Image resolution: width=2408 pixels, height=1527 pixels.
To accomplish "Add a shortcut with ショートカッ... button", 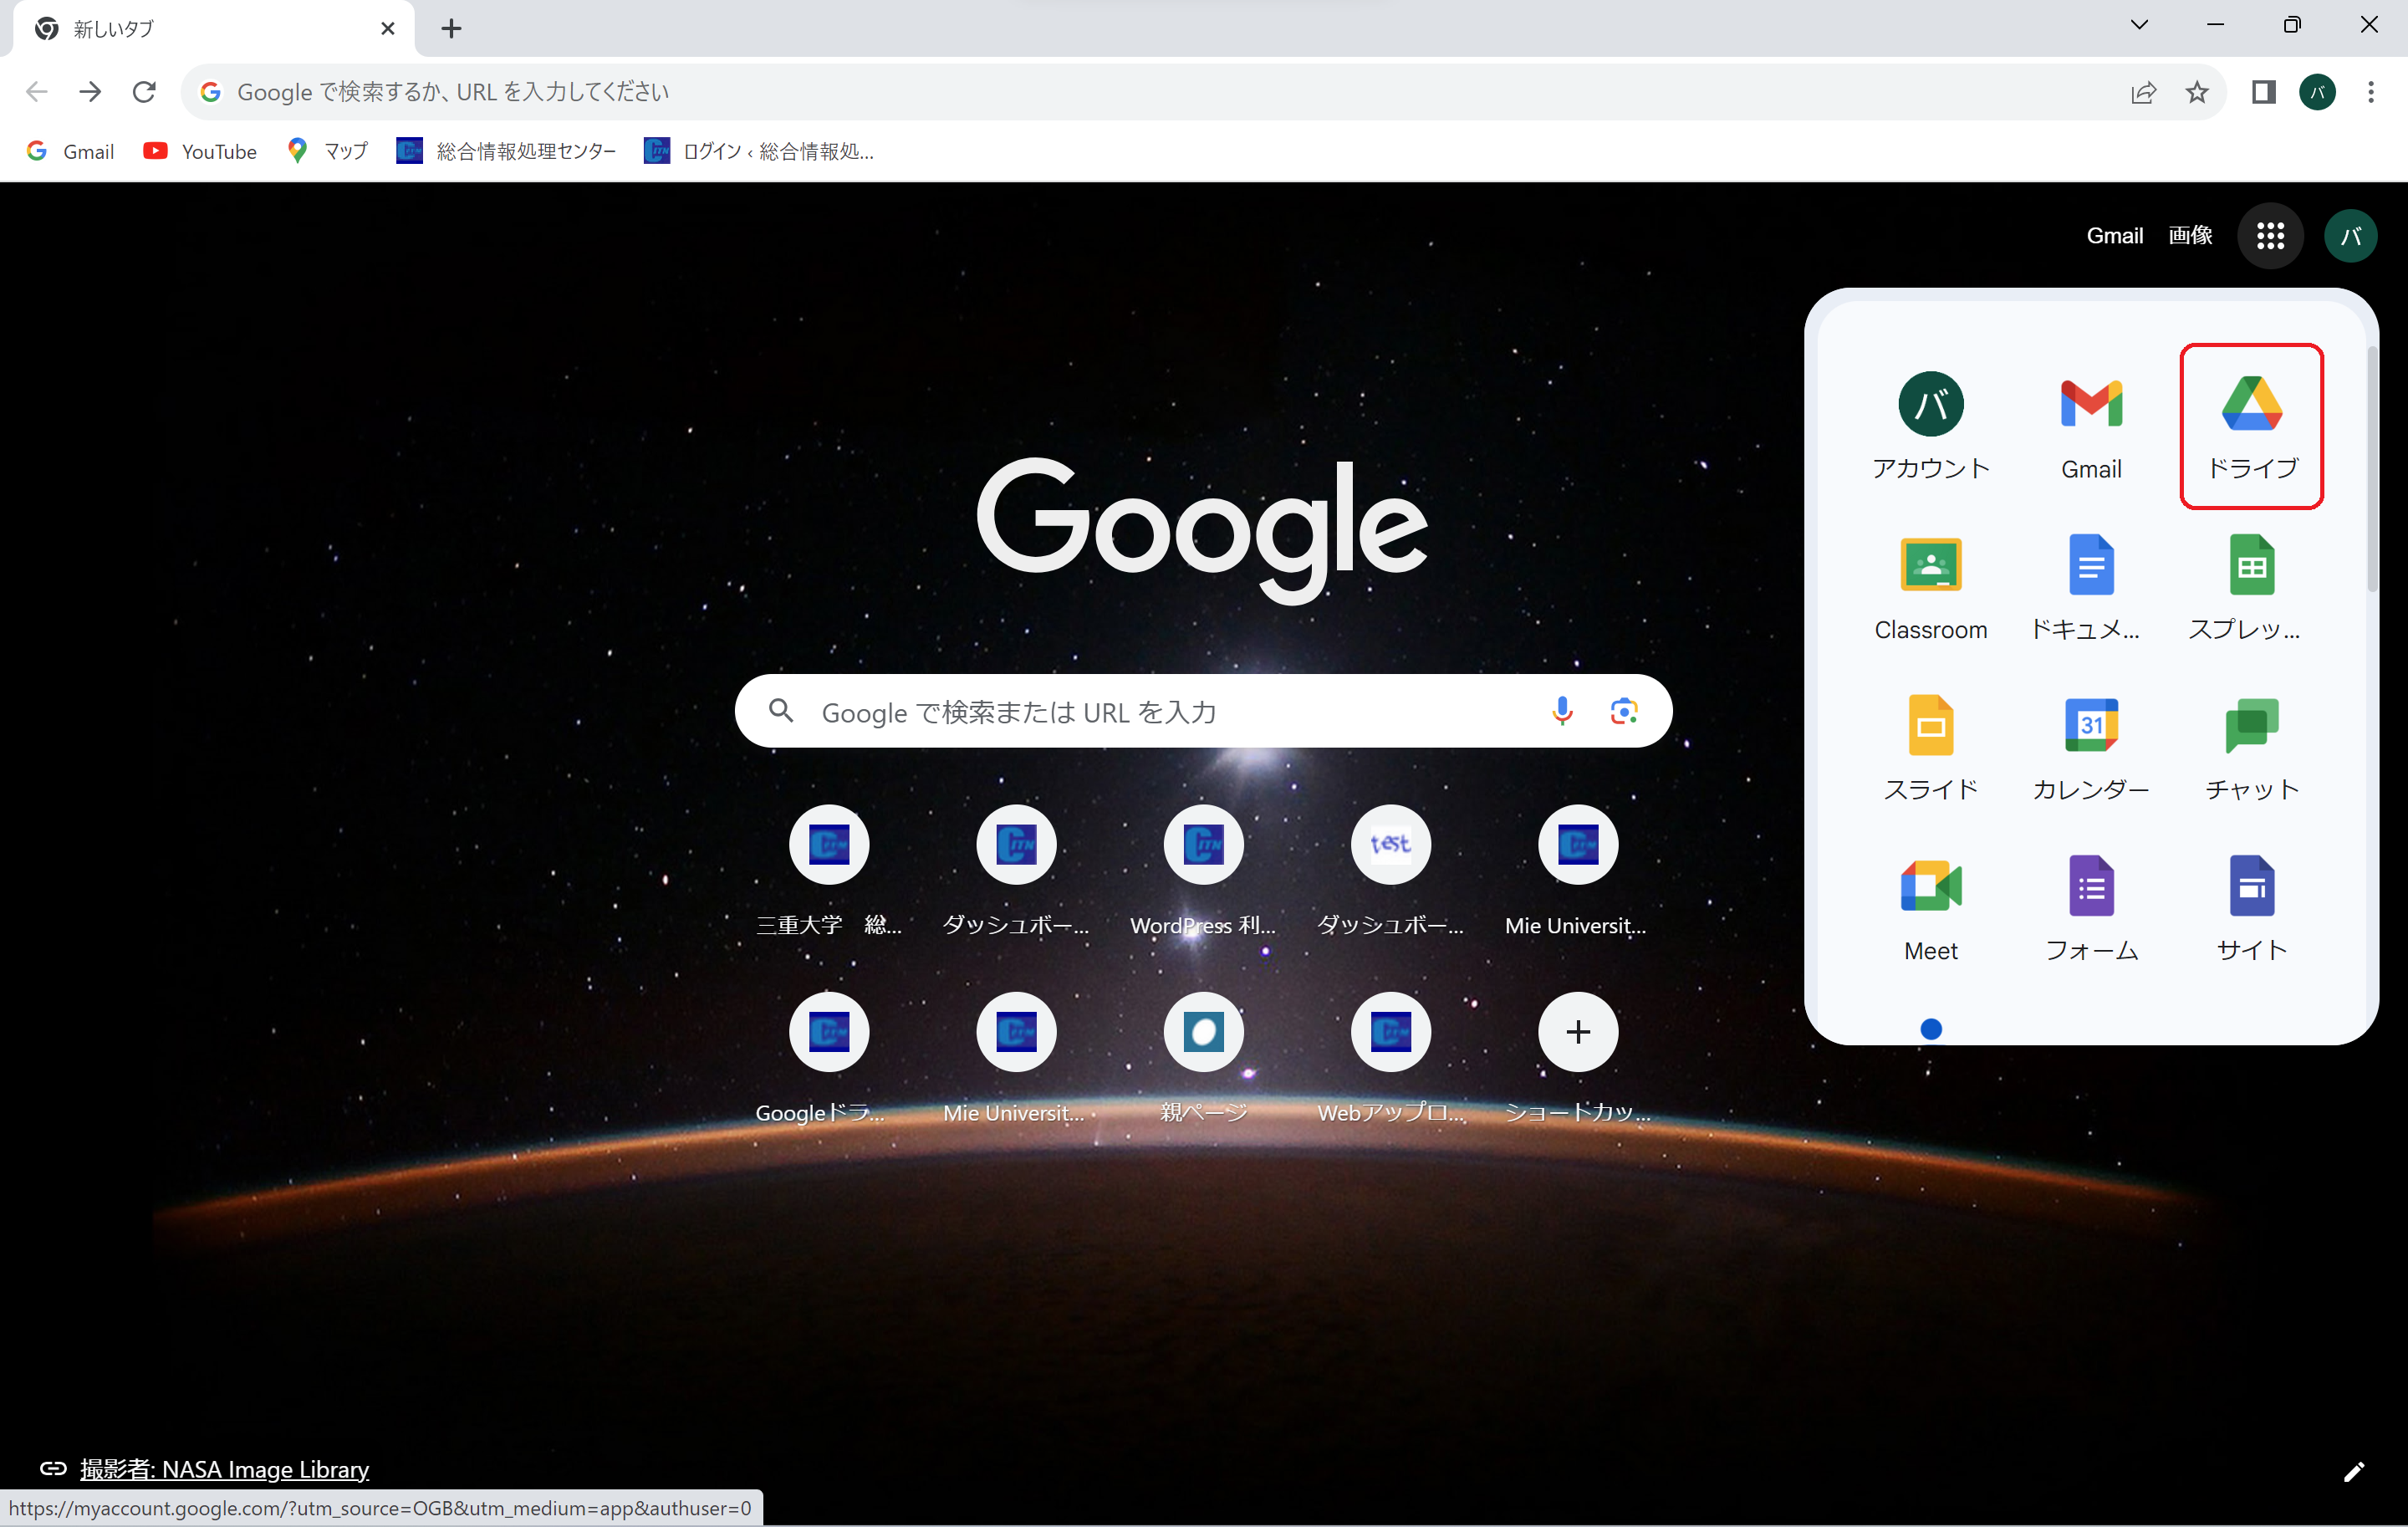I will pyautogui.click(x=1578, y=1058).
